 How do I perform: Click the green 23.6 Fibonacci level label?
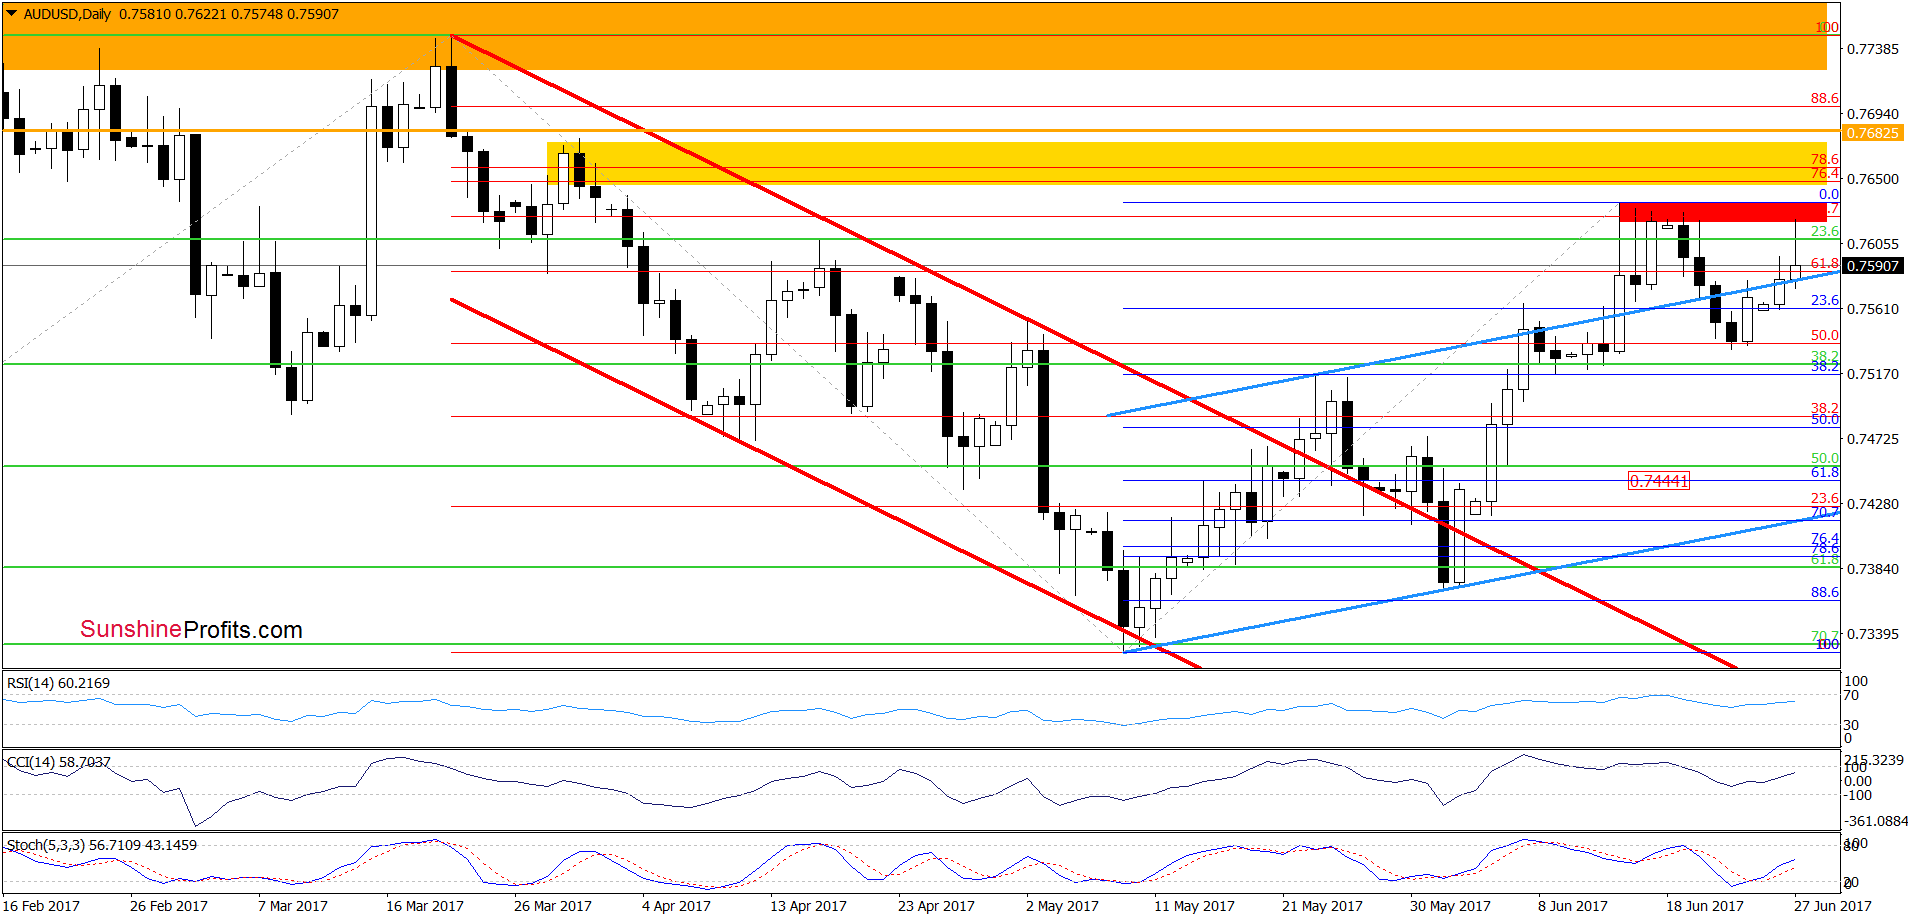point(1825,231)
